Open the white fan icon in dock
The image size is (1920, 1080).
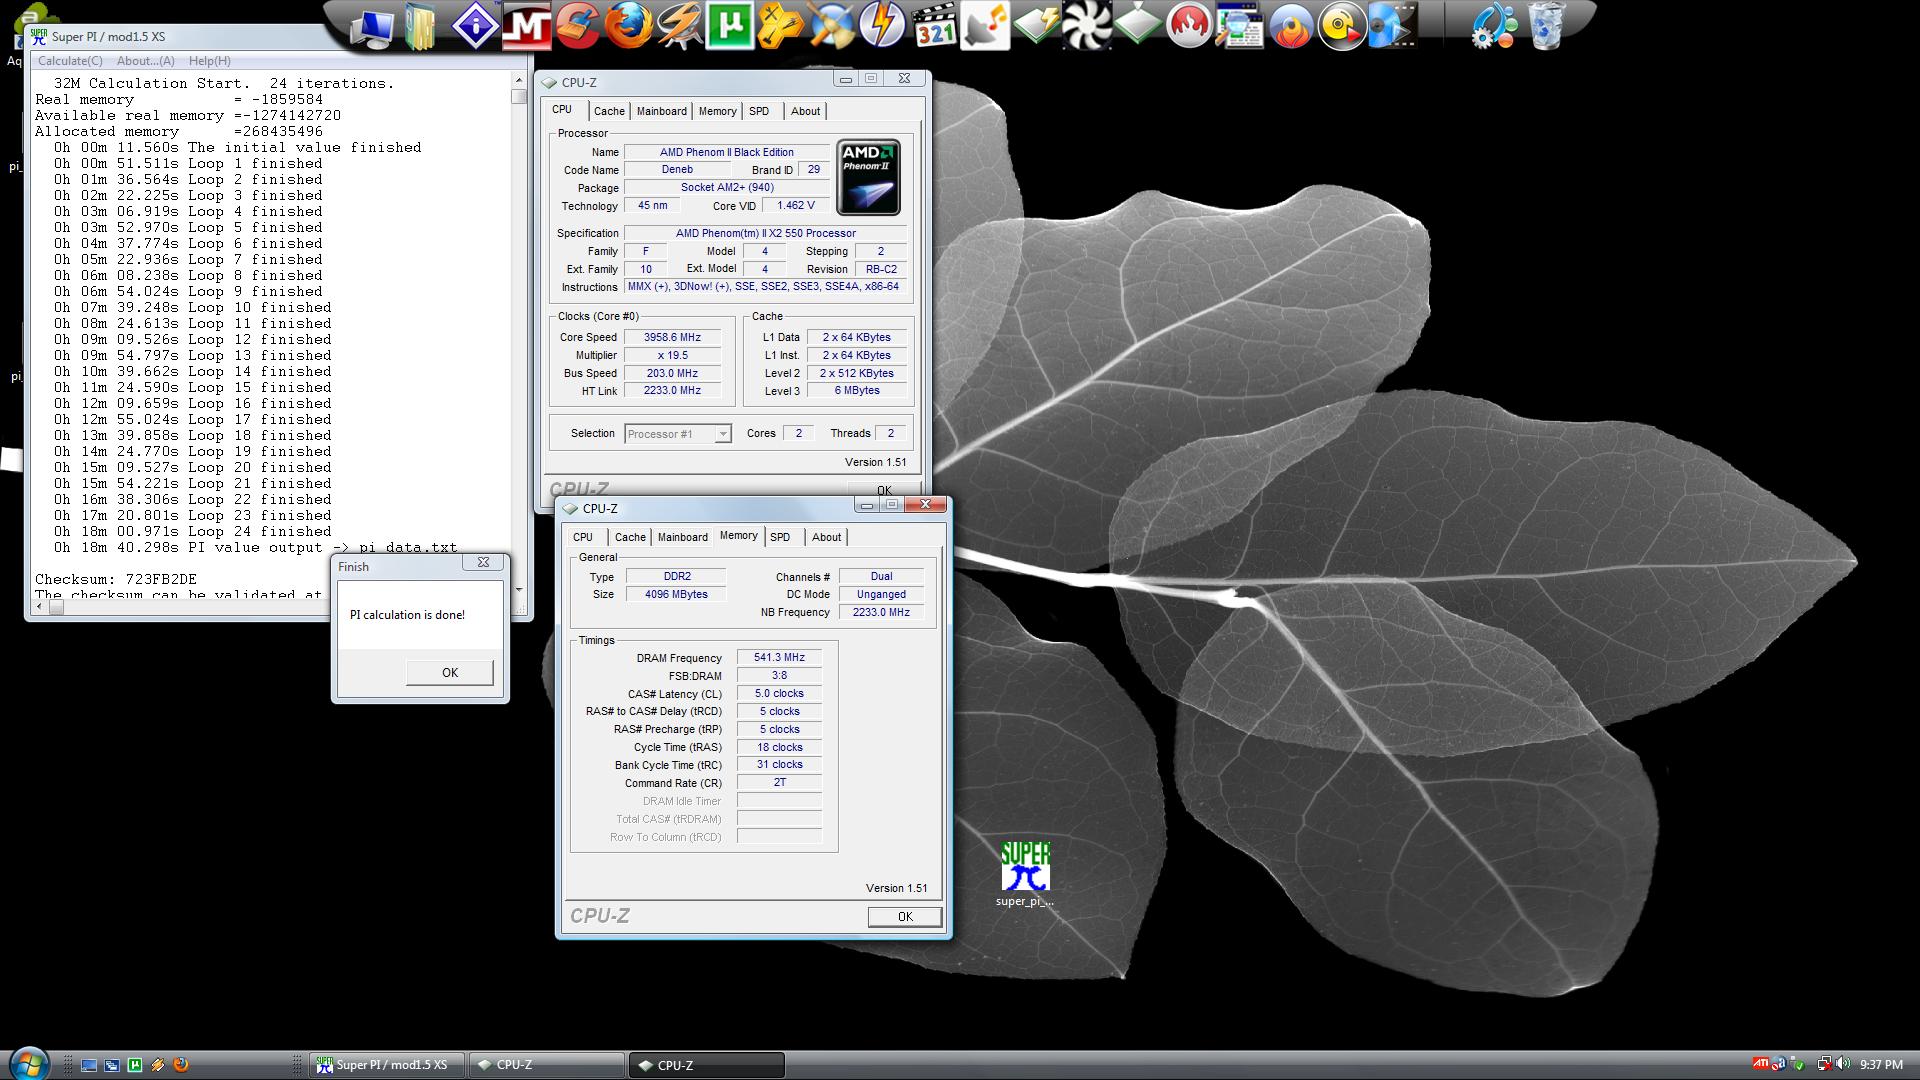(x=1086, y=26)
